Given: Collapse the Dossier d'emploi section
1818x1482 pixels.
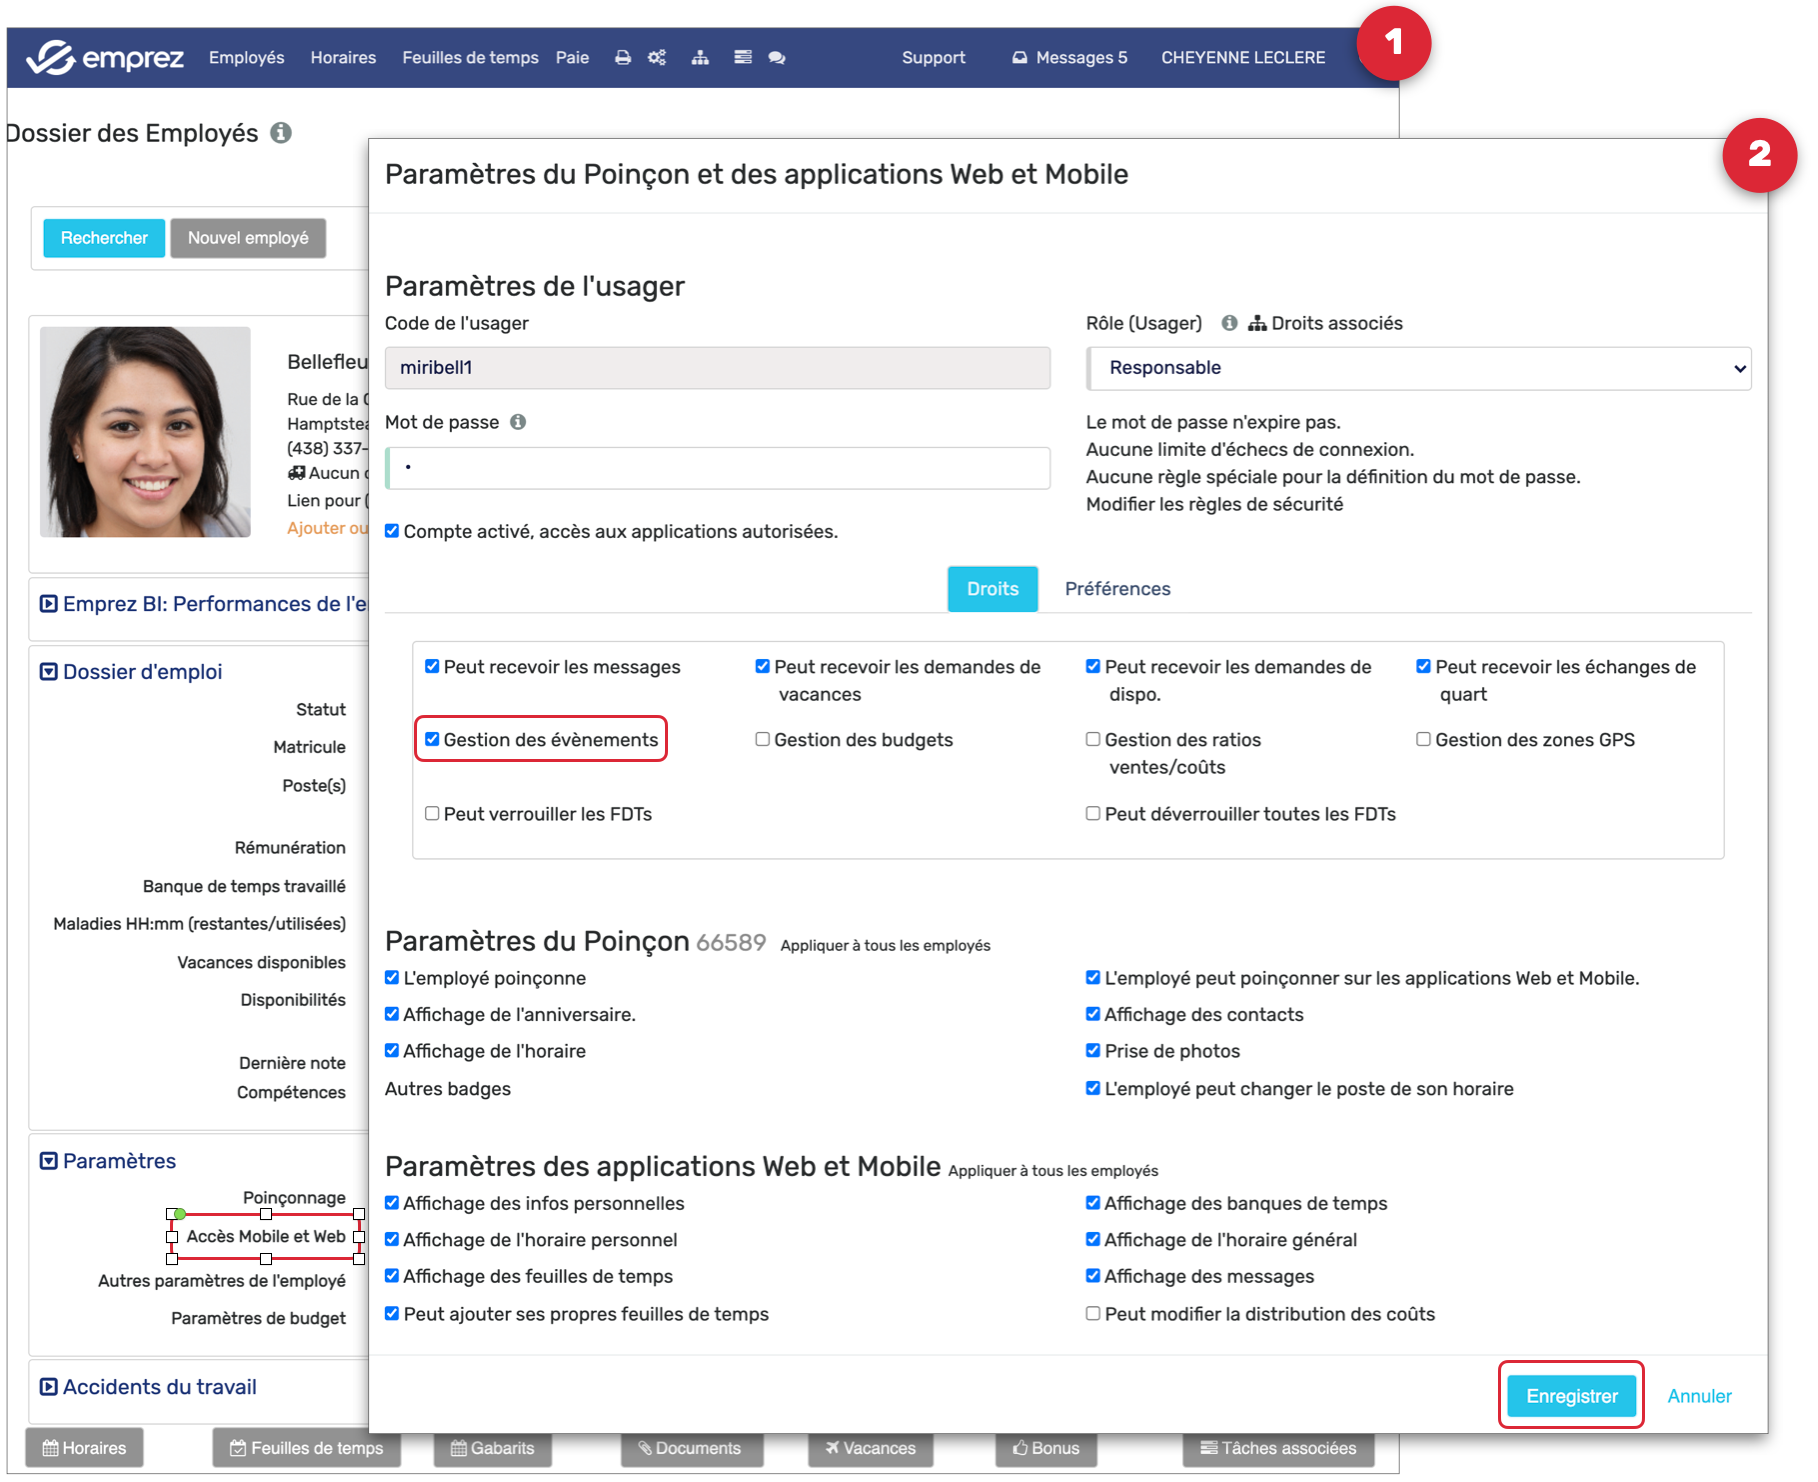Looking at the screenshot, I should tap(48, 672).
